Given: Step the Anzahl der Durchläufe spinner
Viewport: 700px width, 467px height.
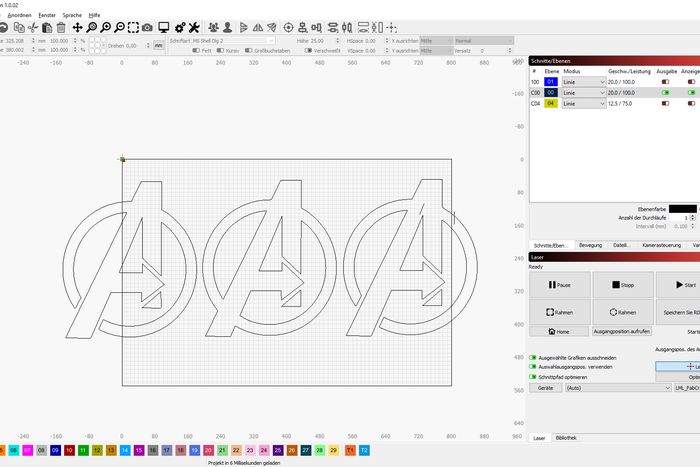Looking at the screenshot, I should [x=692, y=217].
